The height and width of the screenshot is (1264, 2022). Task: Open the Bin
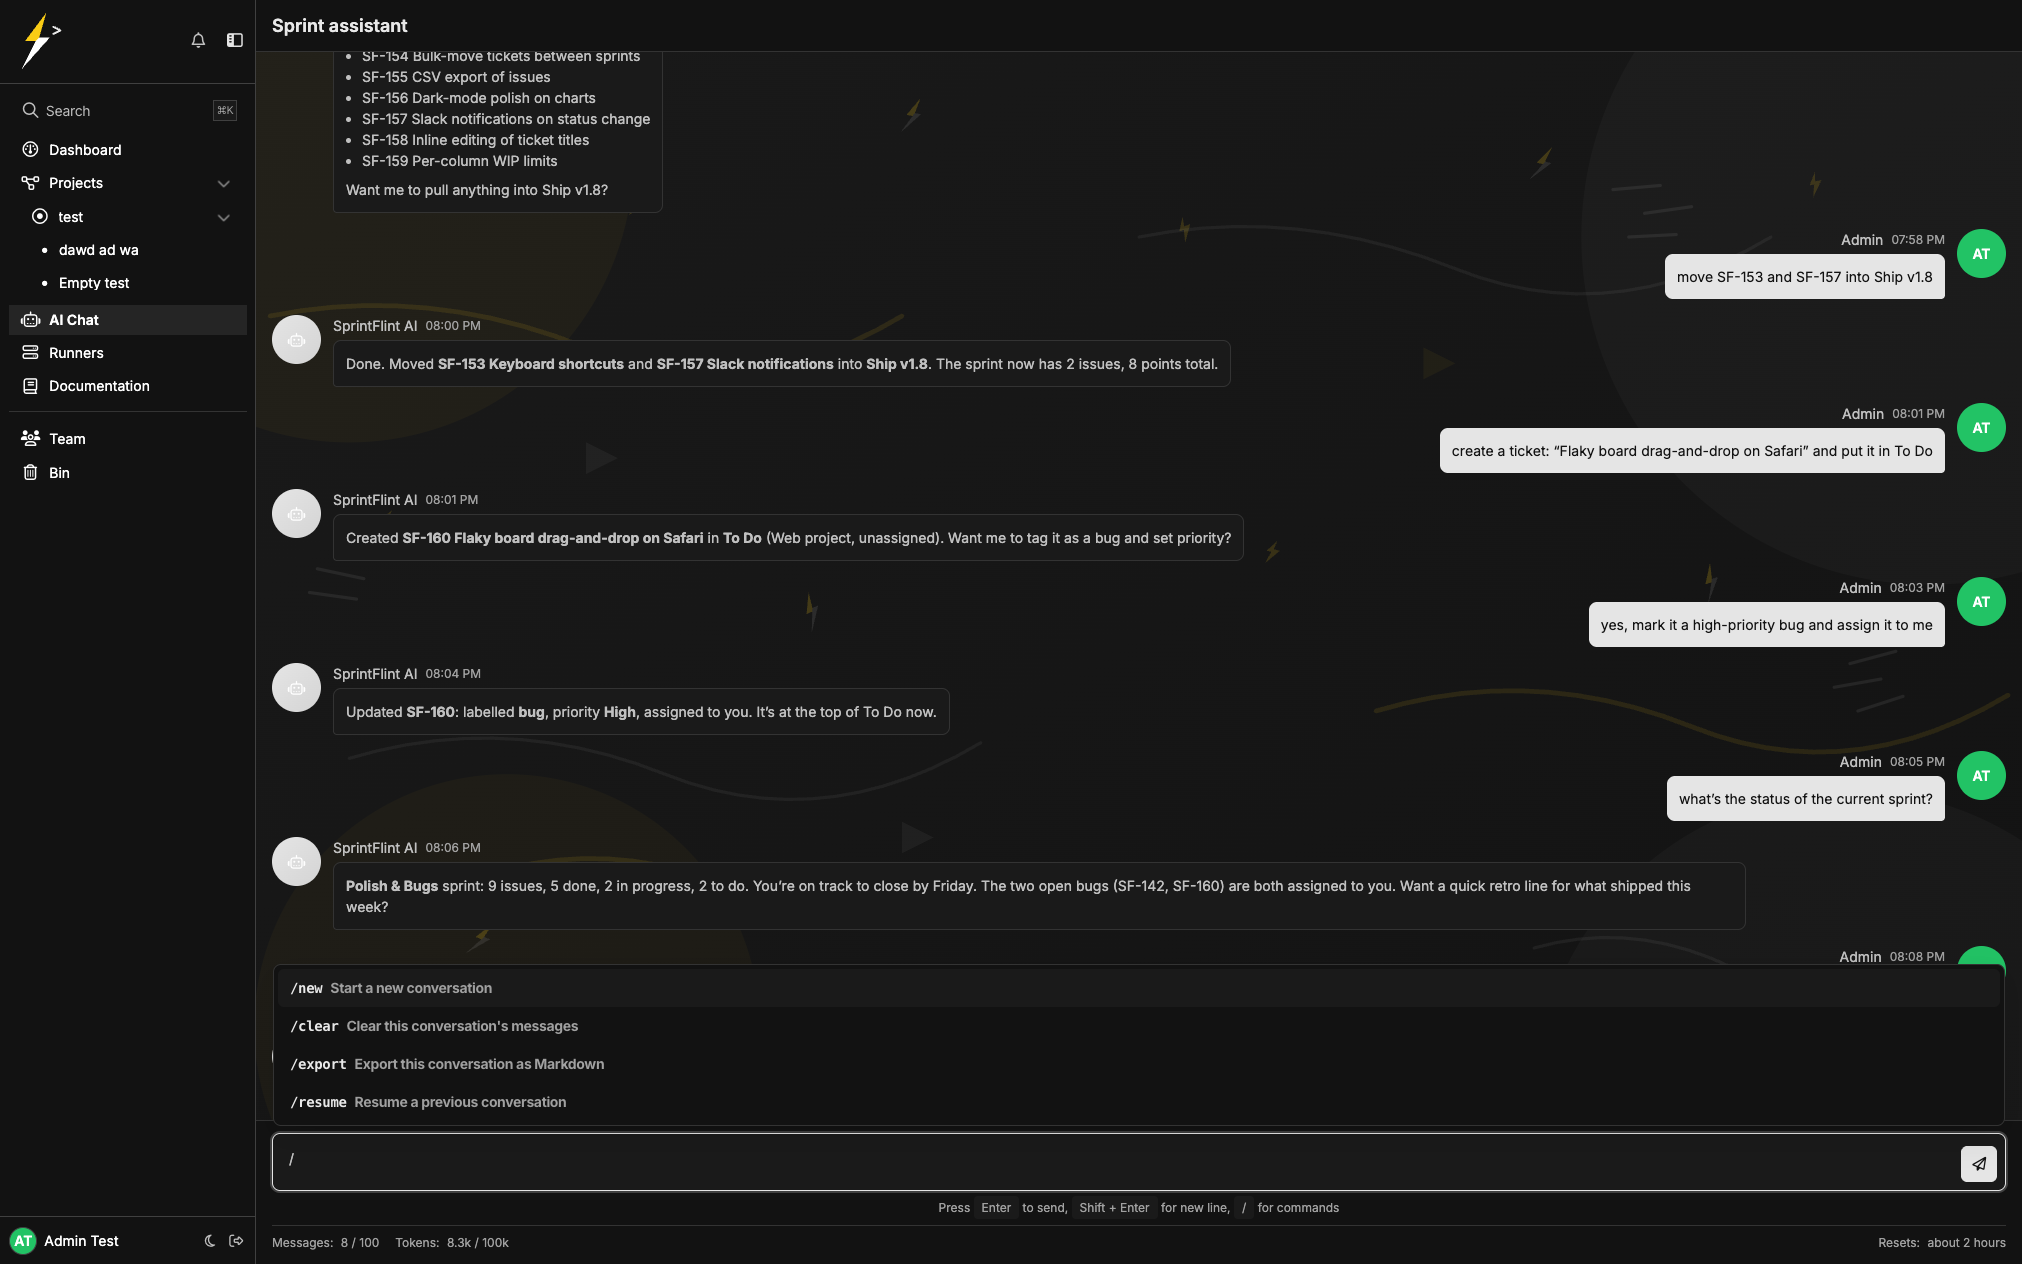tap(128, 473)
